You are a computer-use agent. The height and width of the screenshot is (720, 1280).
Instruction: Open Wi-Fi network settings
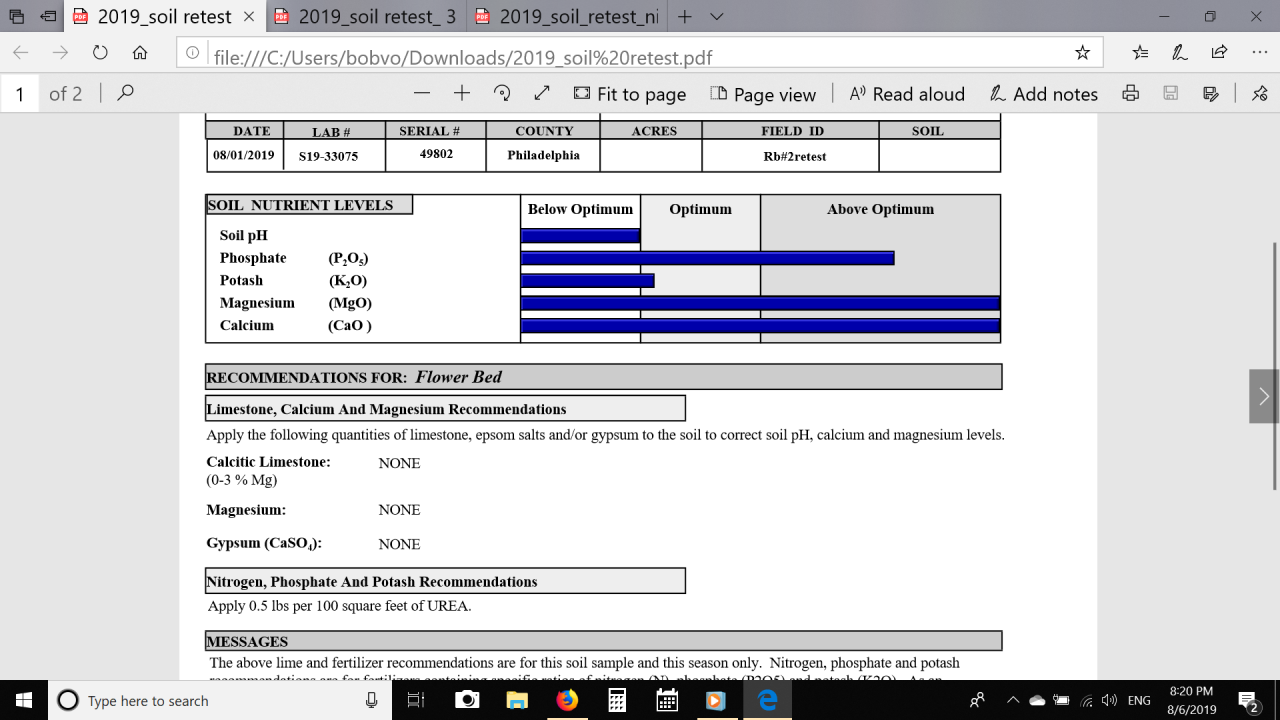pos(1086,700)
